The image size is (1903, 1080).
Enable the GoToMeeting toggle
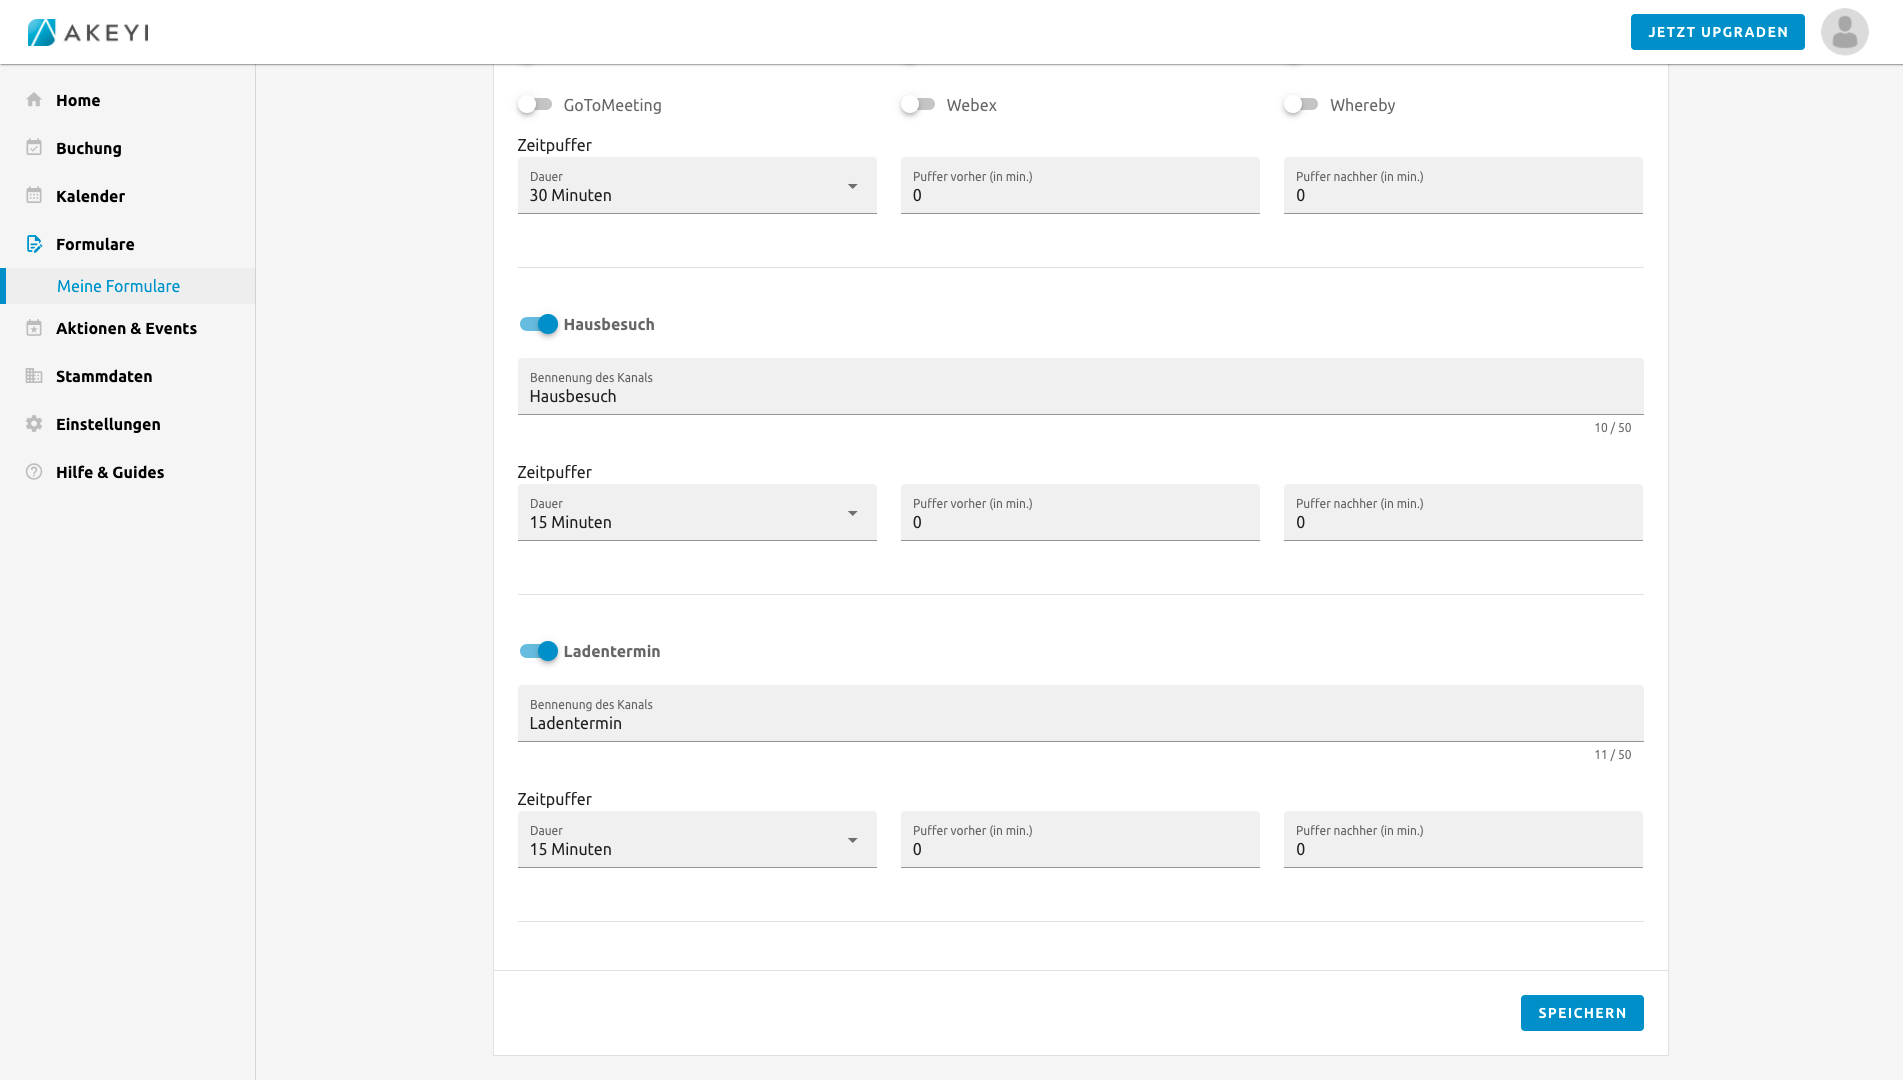pos(535,105)
